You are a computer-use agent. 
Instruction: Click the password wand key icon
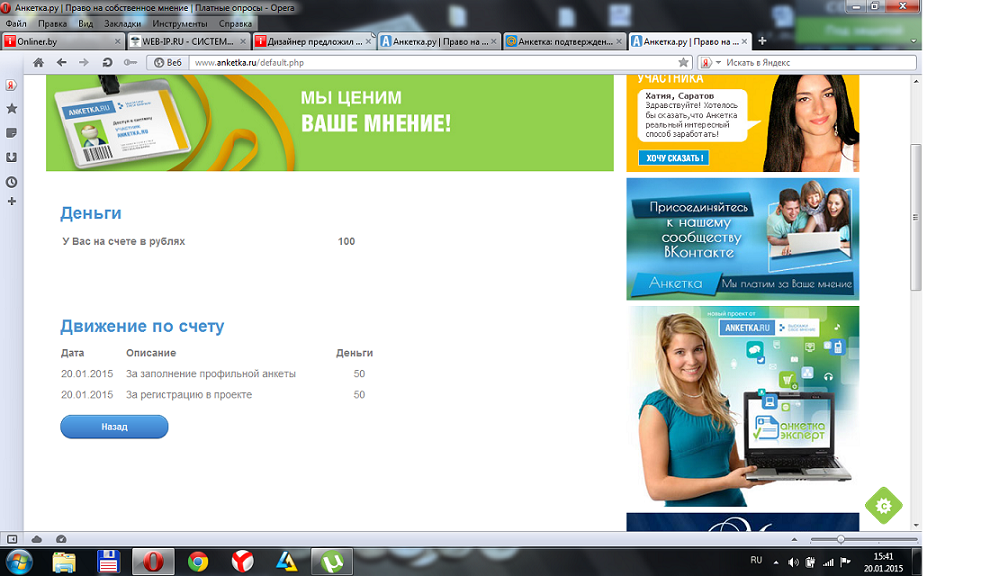(130, 63)
